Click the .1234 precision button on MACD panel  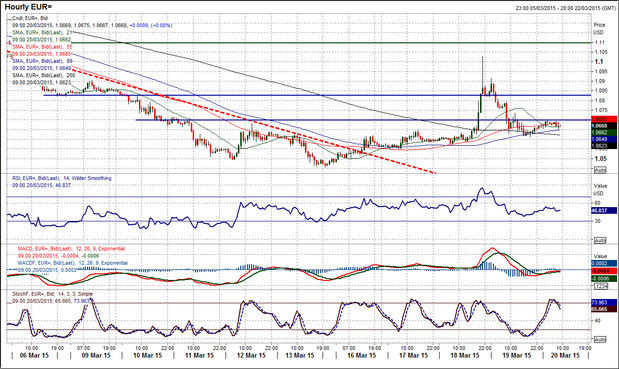click(x=600, y=286)
